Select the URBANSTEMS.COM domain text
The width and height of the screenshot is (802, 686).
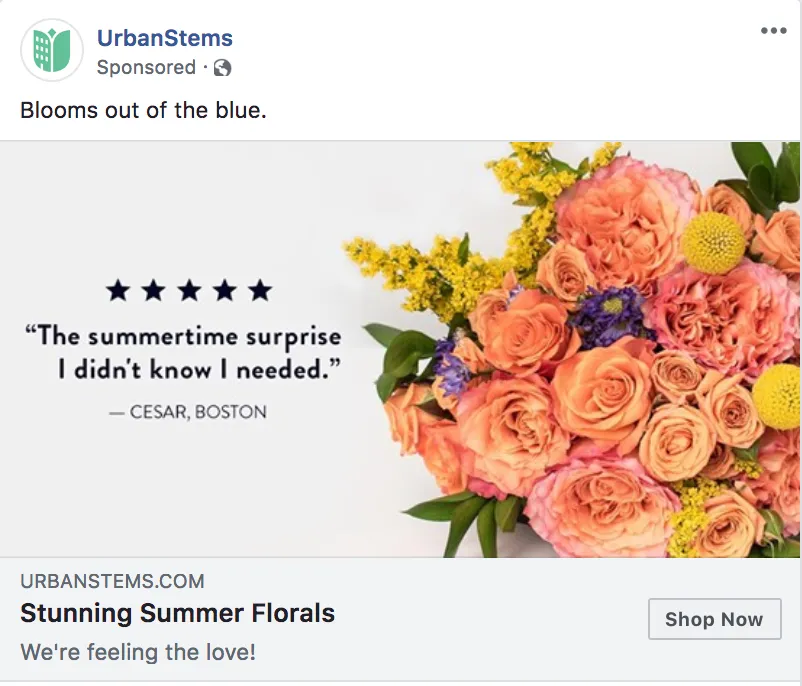112,581
